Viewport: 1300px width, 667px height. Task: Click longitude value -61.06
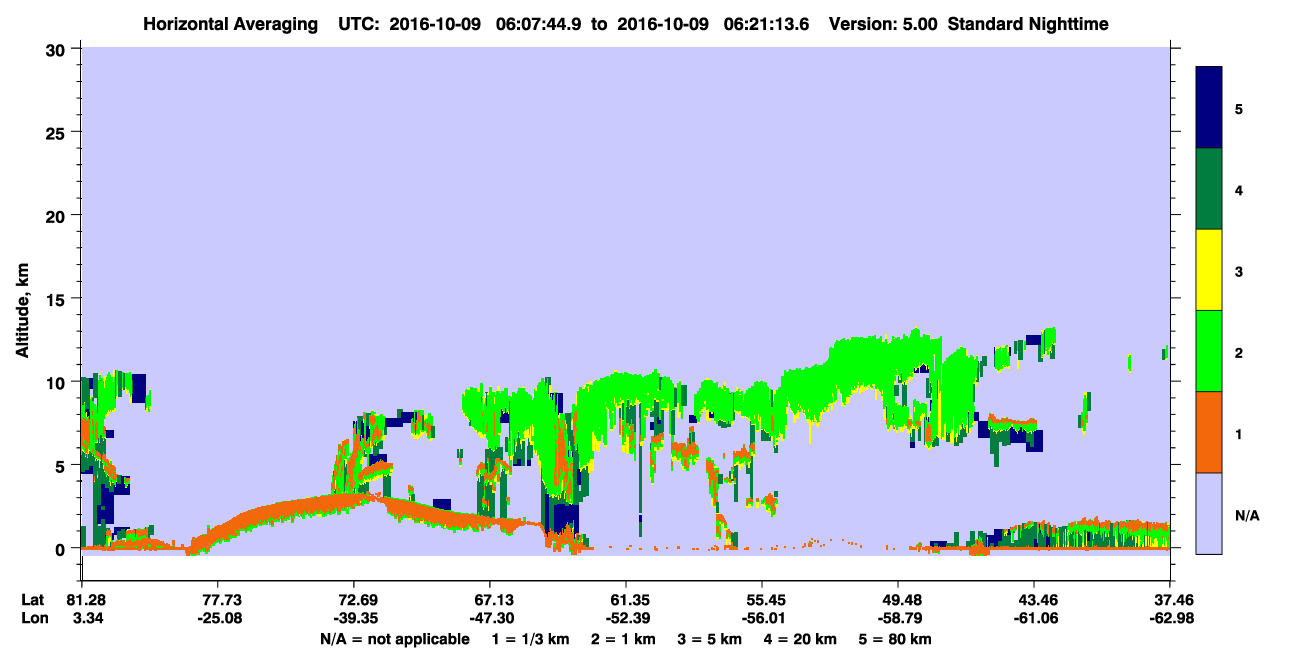[1034, 618]
